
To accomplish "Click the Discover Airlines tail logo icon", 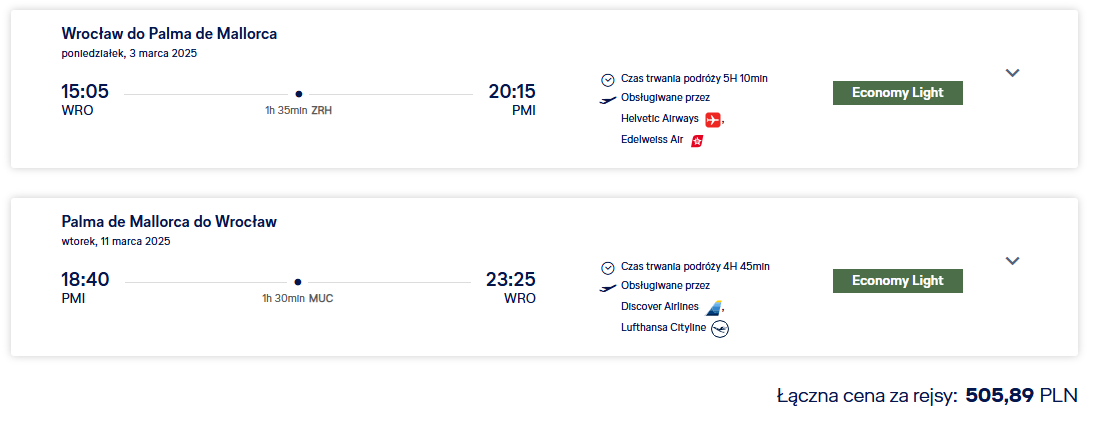I will 714,308.
